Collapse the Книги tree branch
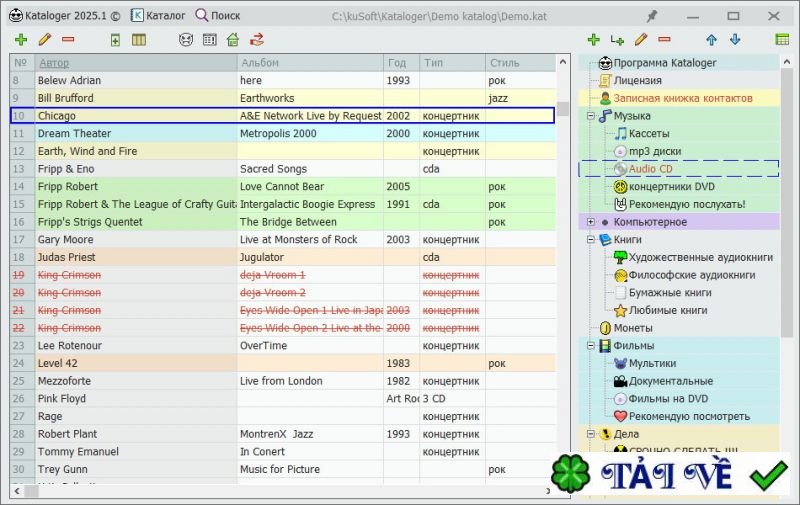This screenshot has height=505, width=800. (x=591, y=240)
